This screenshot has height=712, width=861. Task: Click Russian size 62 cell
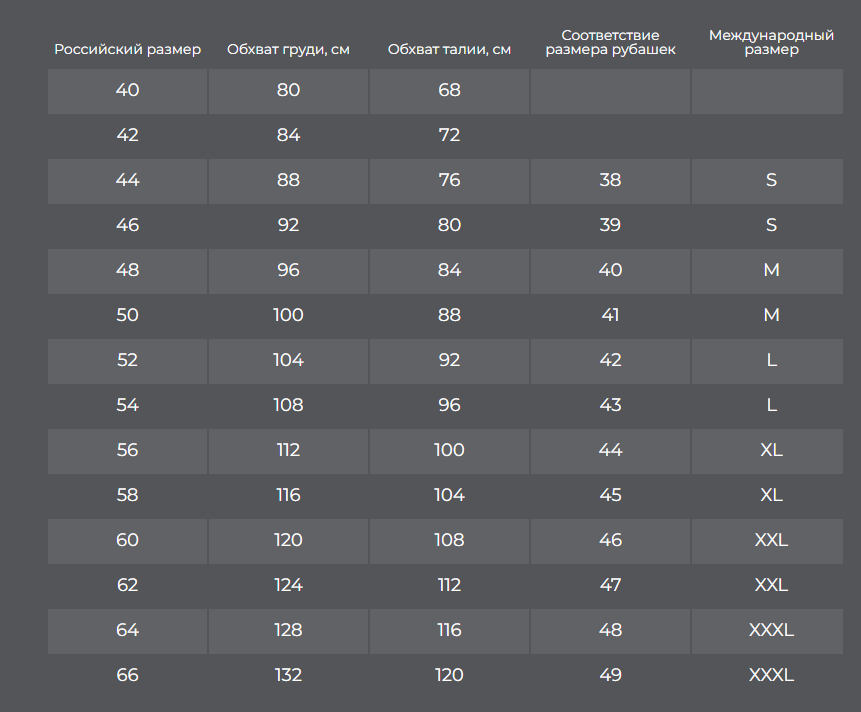coord(127,586)
